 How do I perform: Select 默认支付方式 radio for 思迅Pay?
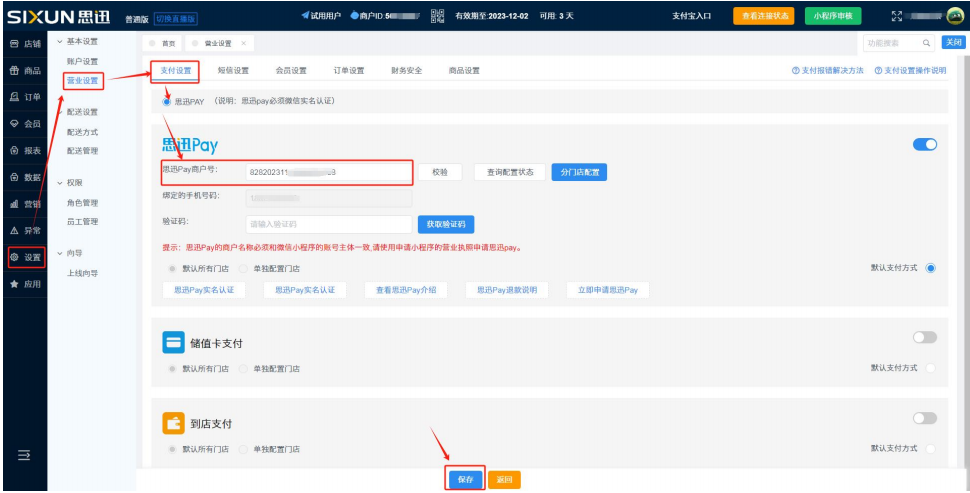tap(930, 268)
